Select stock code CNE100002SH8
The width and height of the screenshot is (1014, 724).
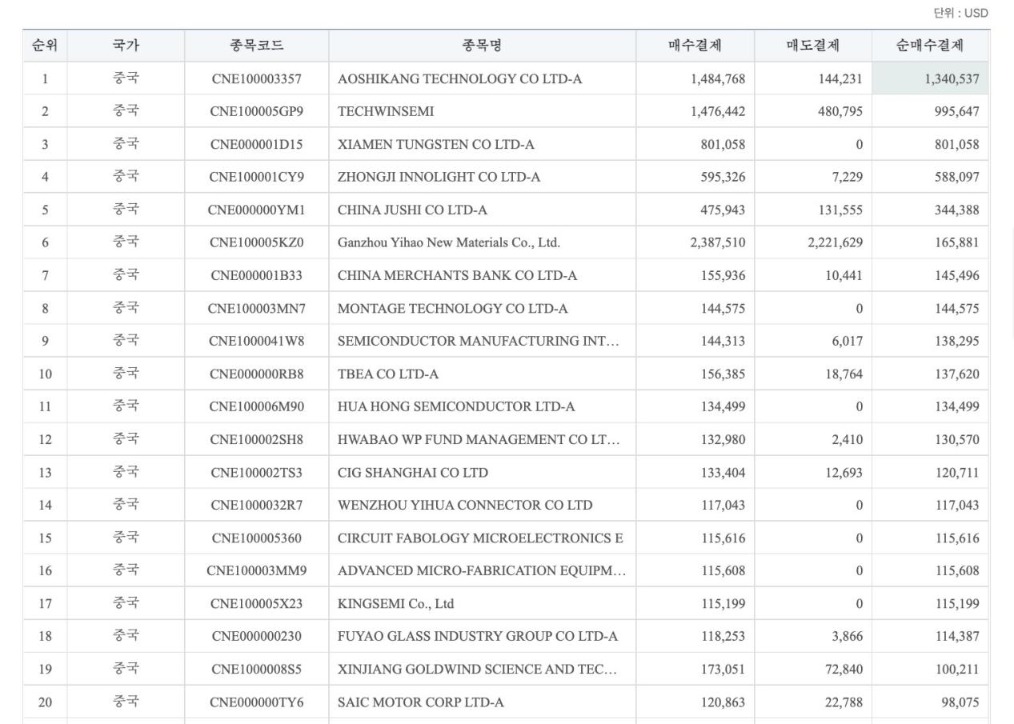(x=256, y=440)
